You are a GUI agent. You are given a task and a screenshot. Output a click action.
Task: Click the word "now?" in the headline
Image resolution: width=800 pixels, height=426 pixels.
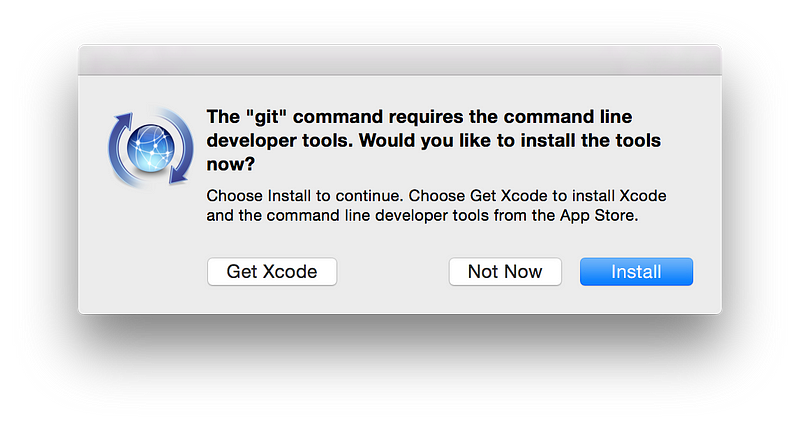click(229, 163)
